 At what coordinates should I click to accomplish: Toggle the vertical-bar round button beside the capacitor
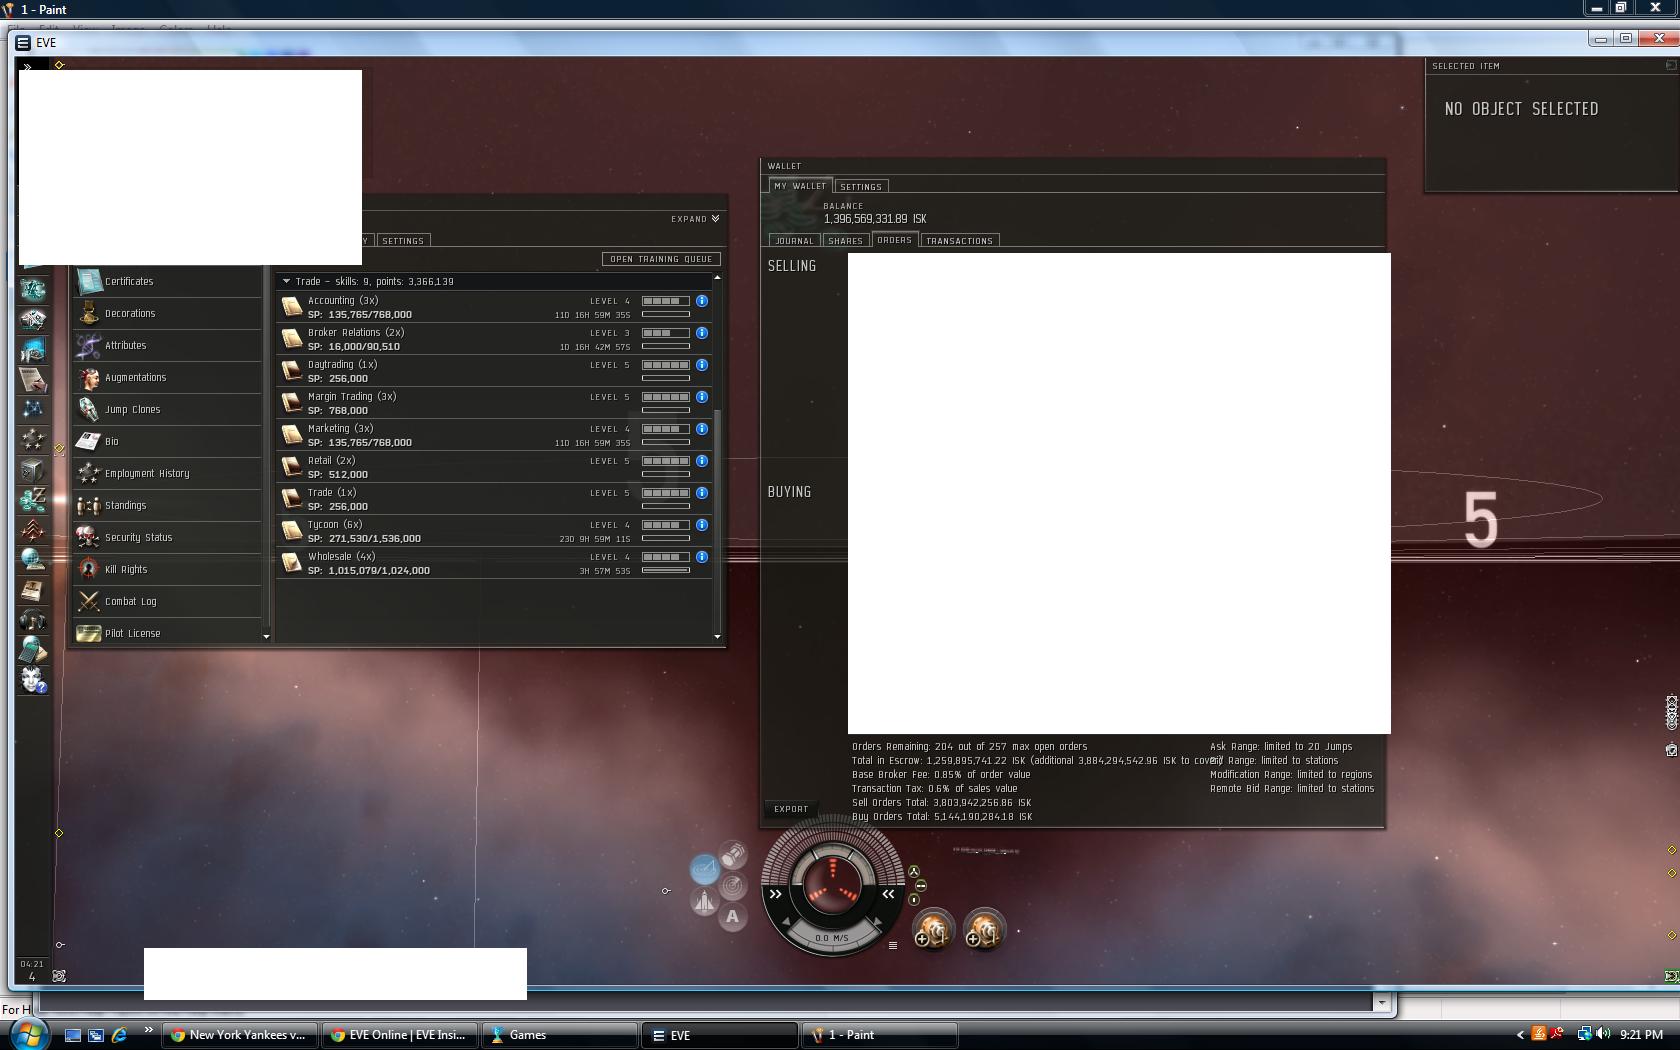[x=914, y=900]
